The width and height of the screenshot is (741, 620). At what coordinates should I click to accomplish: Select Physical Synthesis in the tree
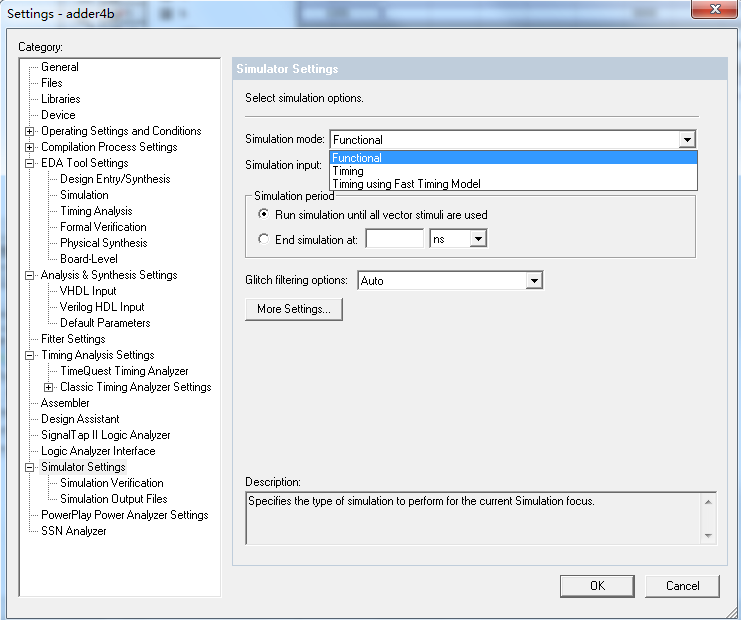pos(103,243)
